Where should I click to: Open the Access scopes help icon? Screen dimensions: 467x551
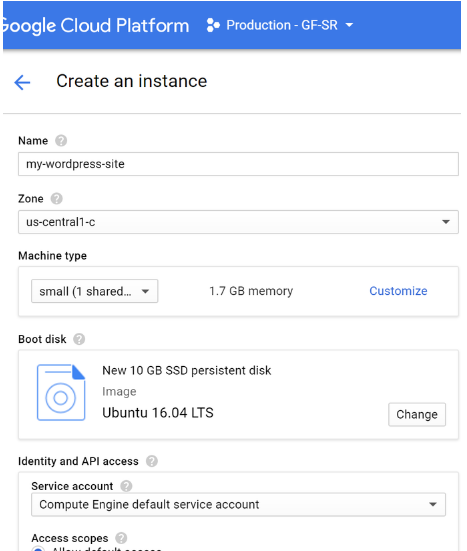coord(121,538)
